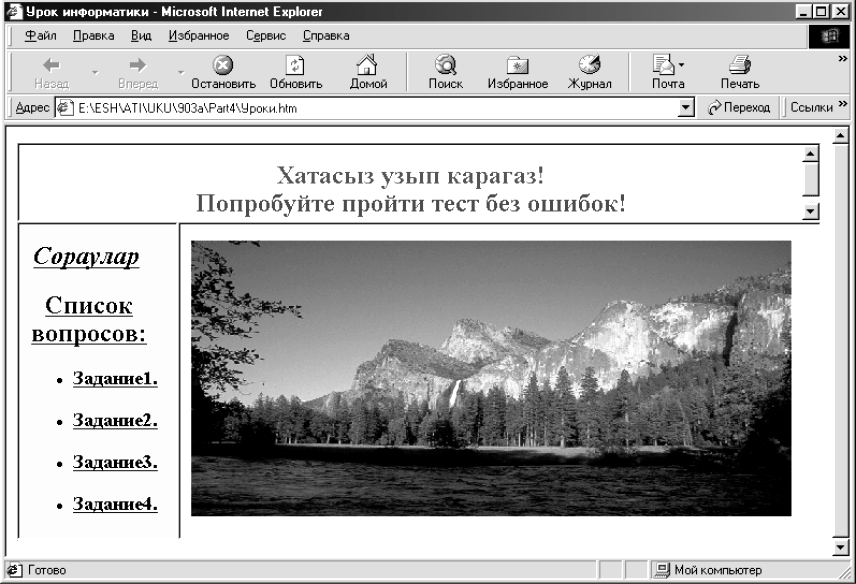Screen dimensions: 856x584
Task: Print page with Печать icon
Action: pyautogui.click(x=740, y=64)
